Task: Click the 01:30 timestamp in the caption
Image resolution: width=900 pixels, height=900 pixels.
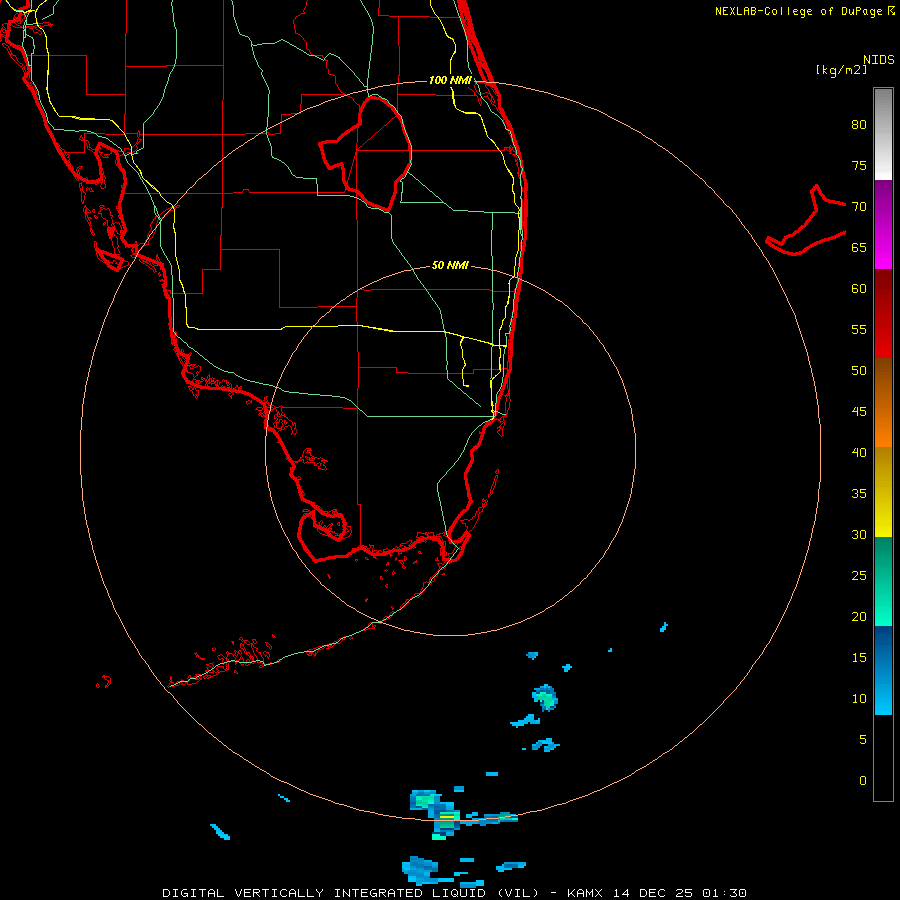Action: pyautogui.click(x=725, y=893)
